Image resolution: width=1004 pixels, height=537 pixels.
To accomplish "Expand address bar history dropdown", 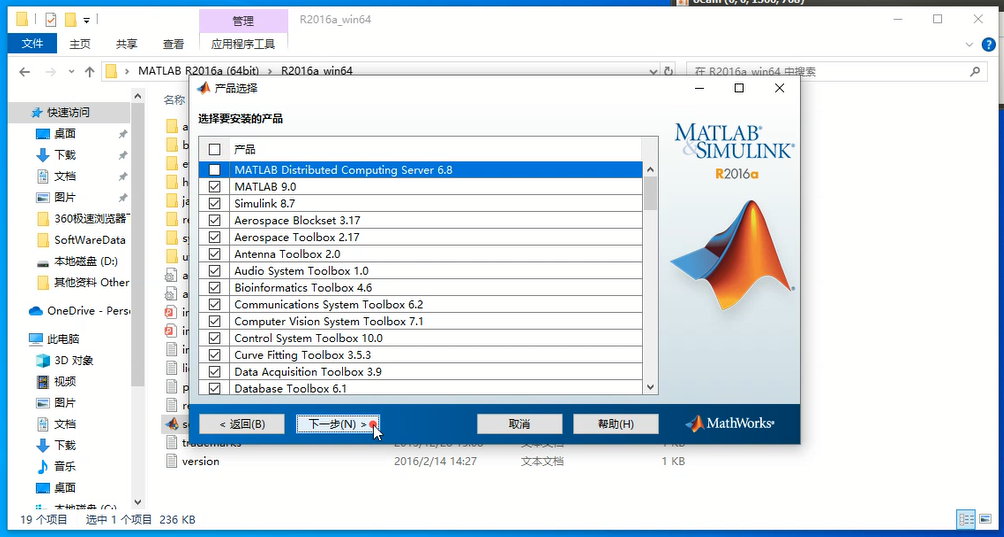I will point(653,72).
